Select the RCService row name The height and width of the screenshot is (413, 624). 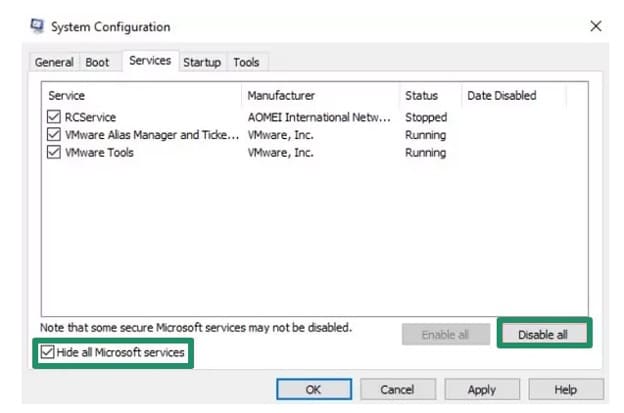point(90,117)
